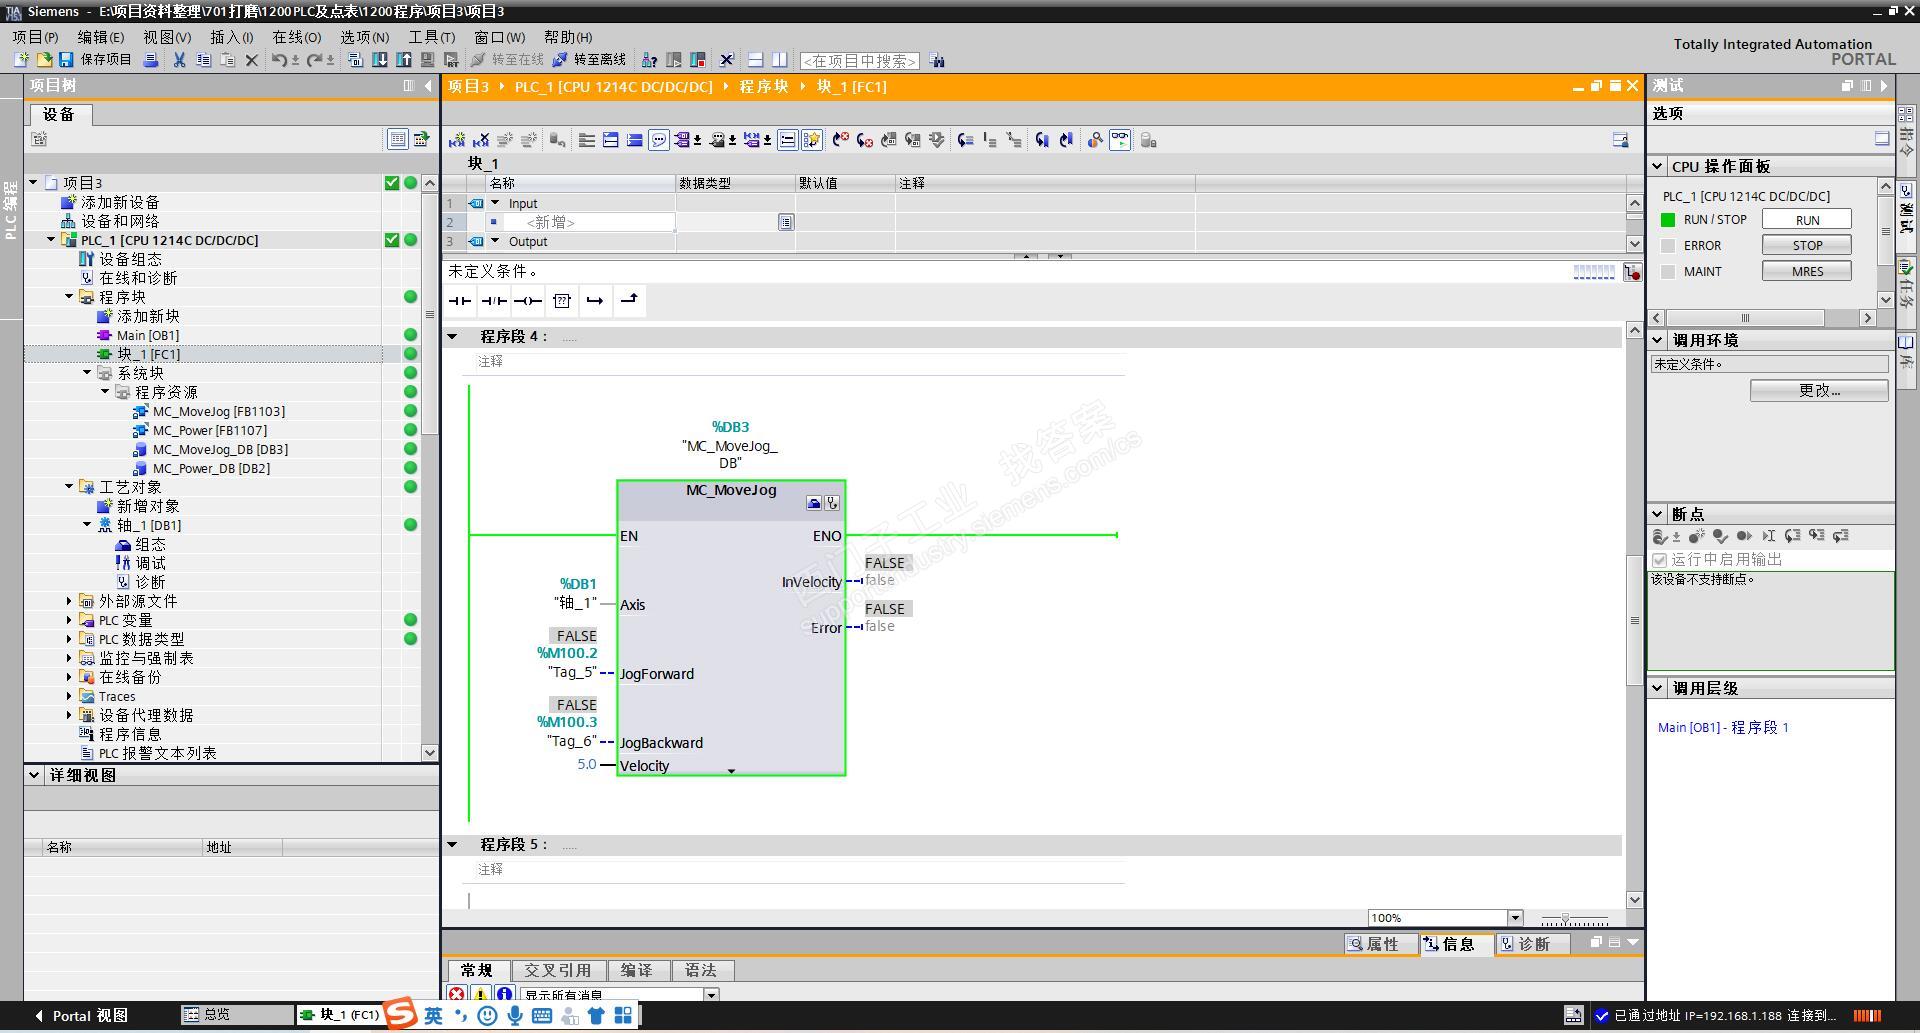Viewport: 1920px width, 1033px height.
Task: Open the configuration icon on MC_MoveJog block
Action: click(x=814, y=503)
